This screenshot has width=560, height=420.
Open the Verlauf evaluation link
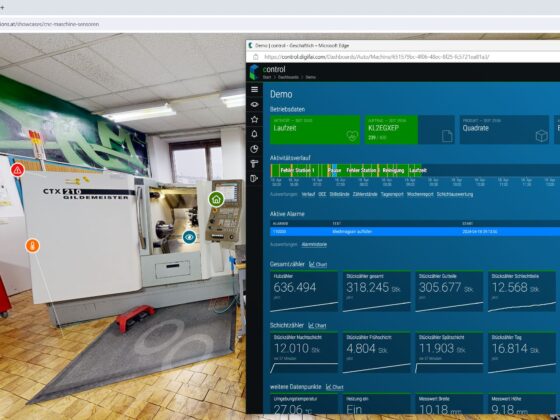pos(308,194)
